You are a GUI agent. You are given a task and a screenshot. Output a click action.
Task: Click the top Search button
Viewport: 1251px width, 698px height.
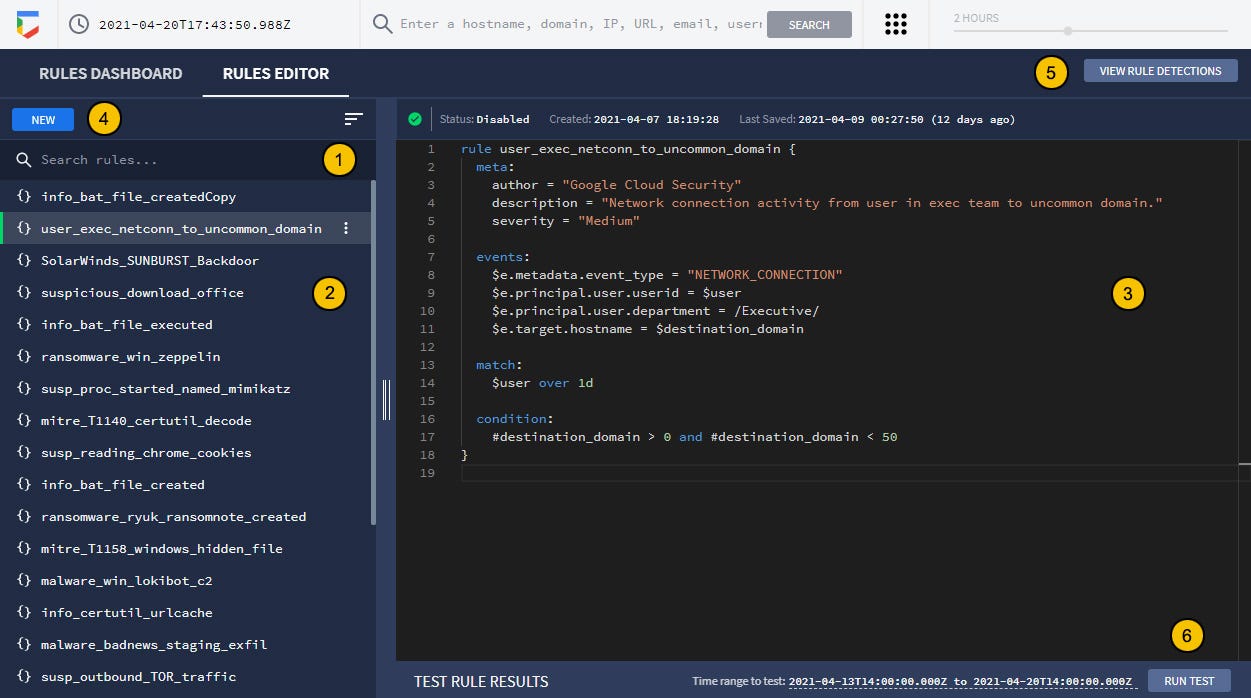[x=809, y=25]
